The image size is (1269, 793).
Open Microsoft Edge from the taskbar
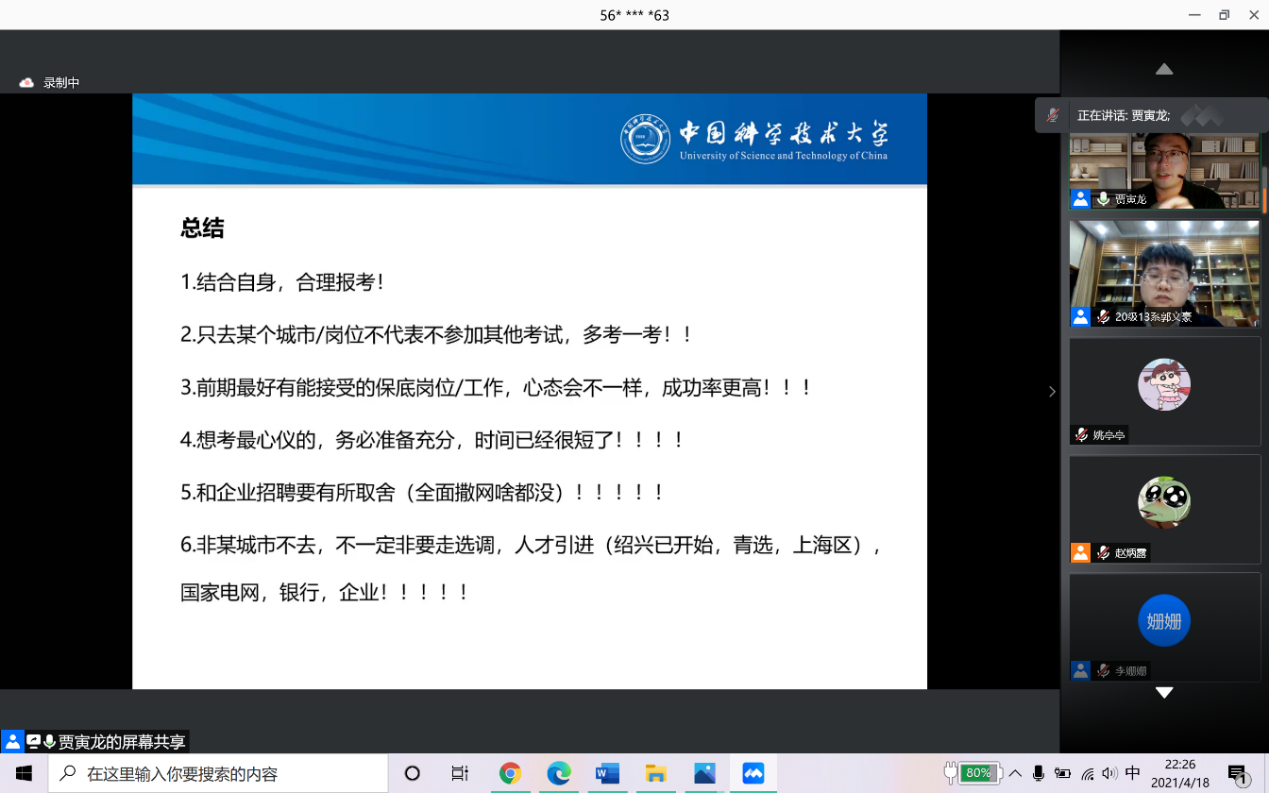558,773
